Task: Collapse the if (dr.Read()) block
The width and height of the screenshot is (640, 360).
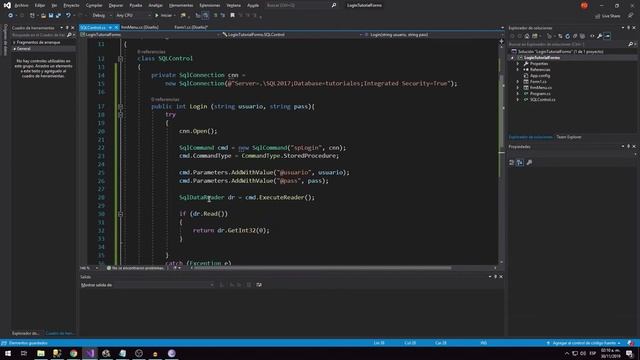Action: [x=120, y=214]
